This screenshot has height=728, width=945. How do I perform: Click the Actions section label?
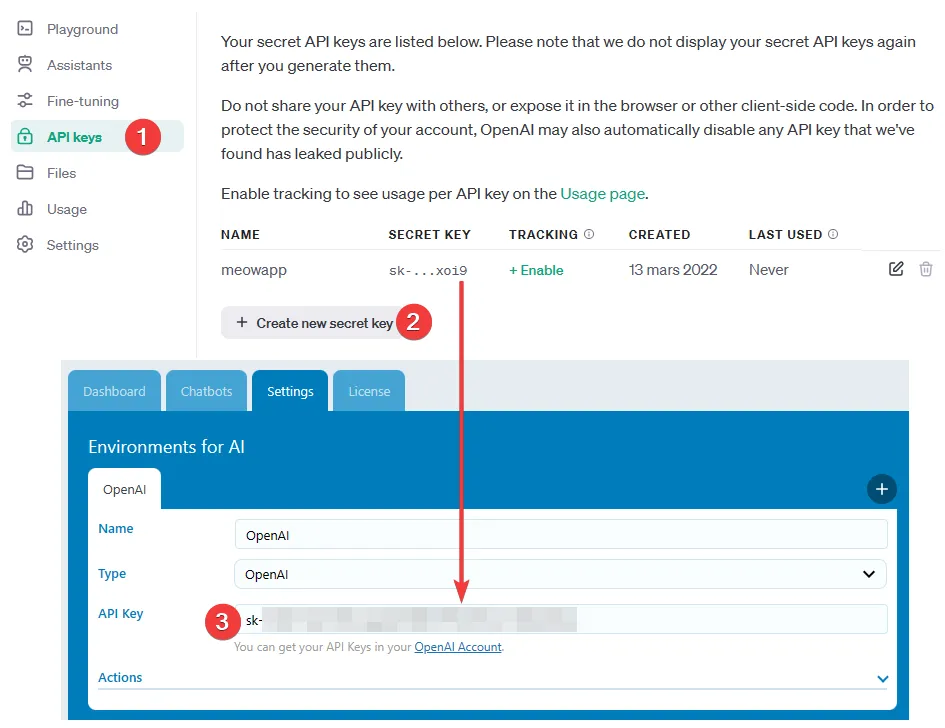121,677
